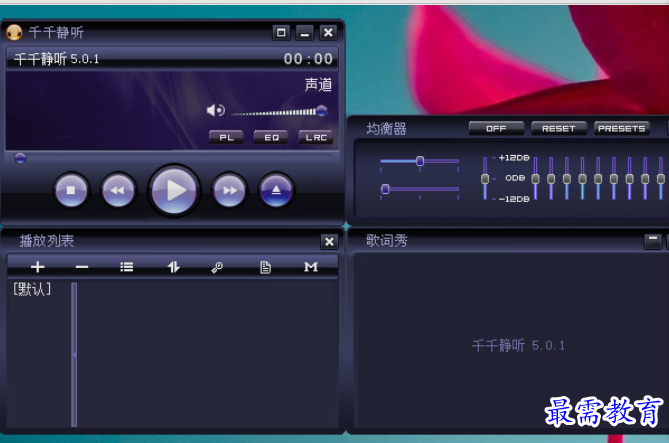Click the TTPlayer orange logo icon

coord(14,32)
